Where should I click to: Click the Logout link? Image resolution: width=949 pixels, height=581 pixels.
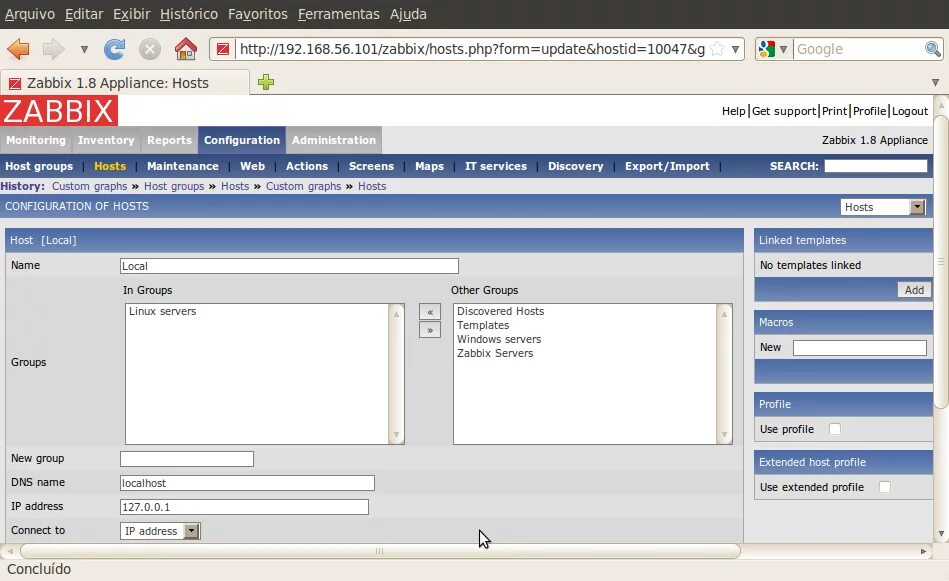point(910,111)
